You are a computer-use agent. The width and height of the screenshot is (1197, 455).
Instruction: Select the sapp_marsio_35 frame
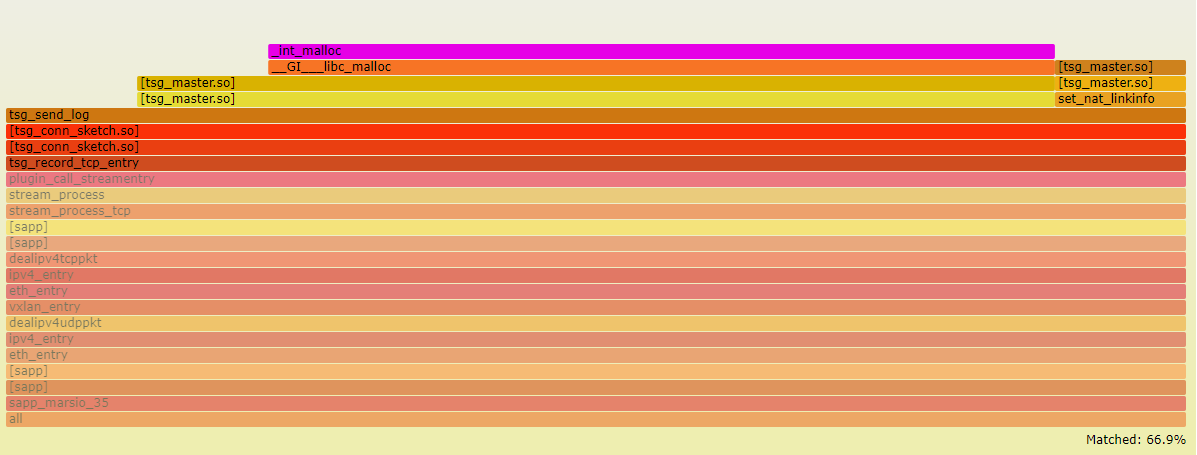[x=596, y=403]
